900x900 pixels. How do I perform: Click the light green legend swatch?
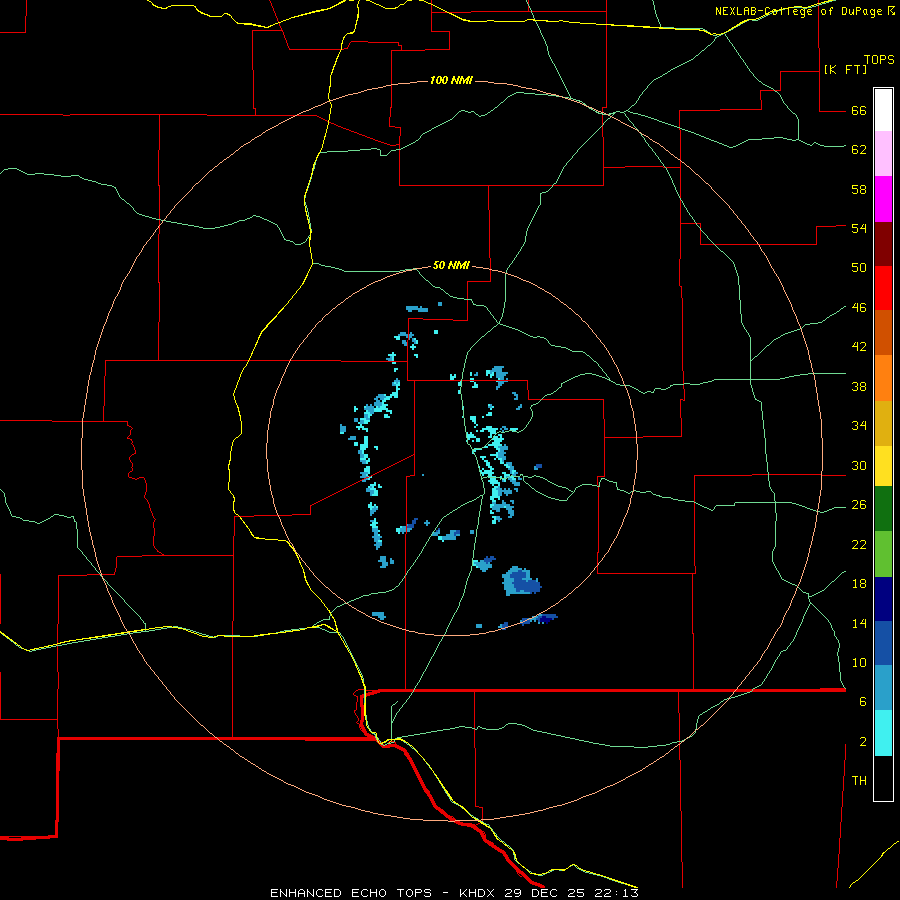[883, 554]
